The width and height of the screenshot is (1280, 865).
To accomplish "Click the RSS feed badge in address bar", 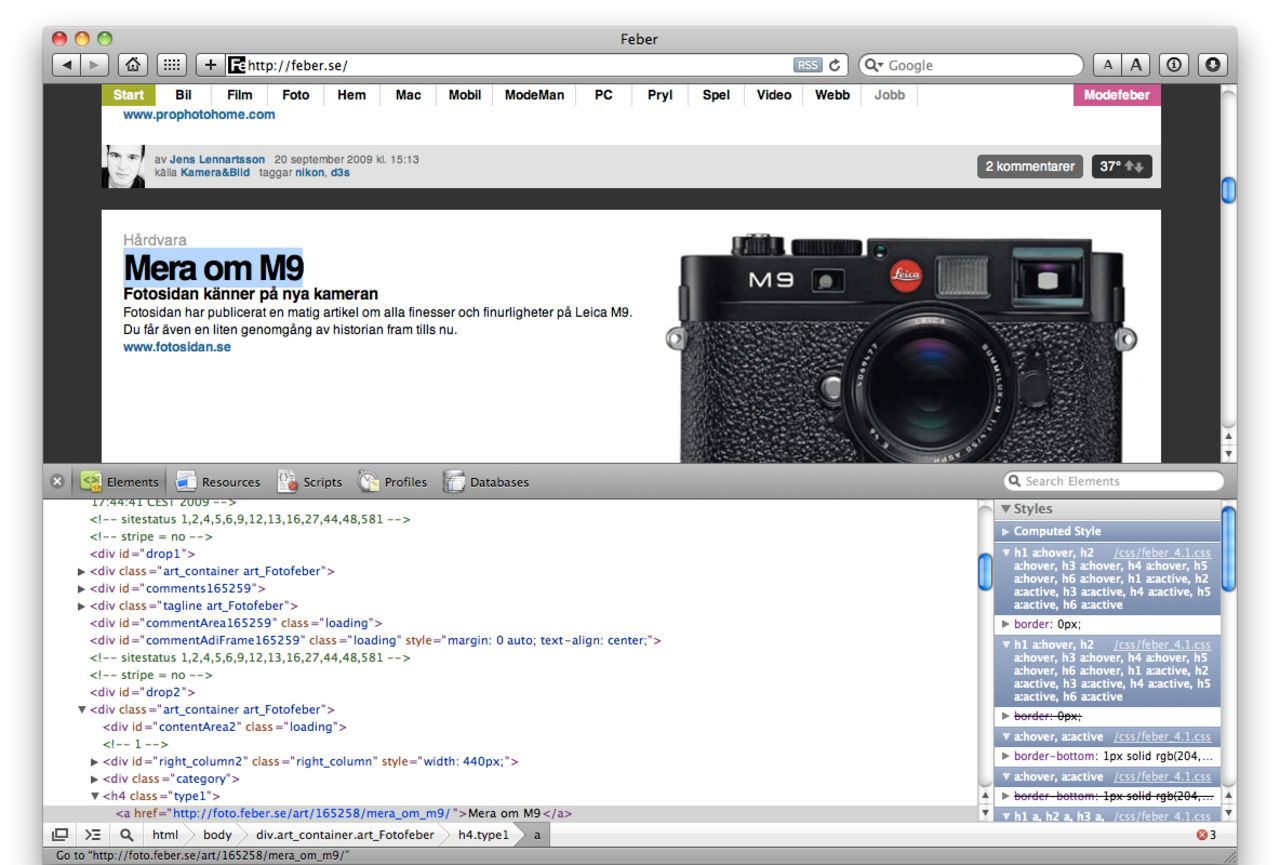I will [807, 65].
